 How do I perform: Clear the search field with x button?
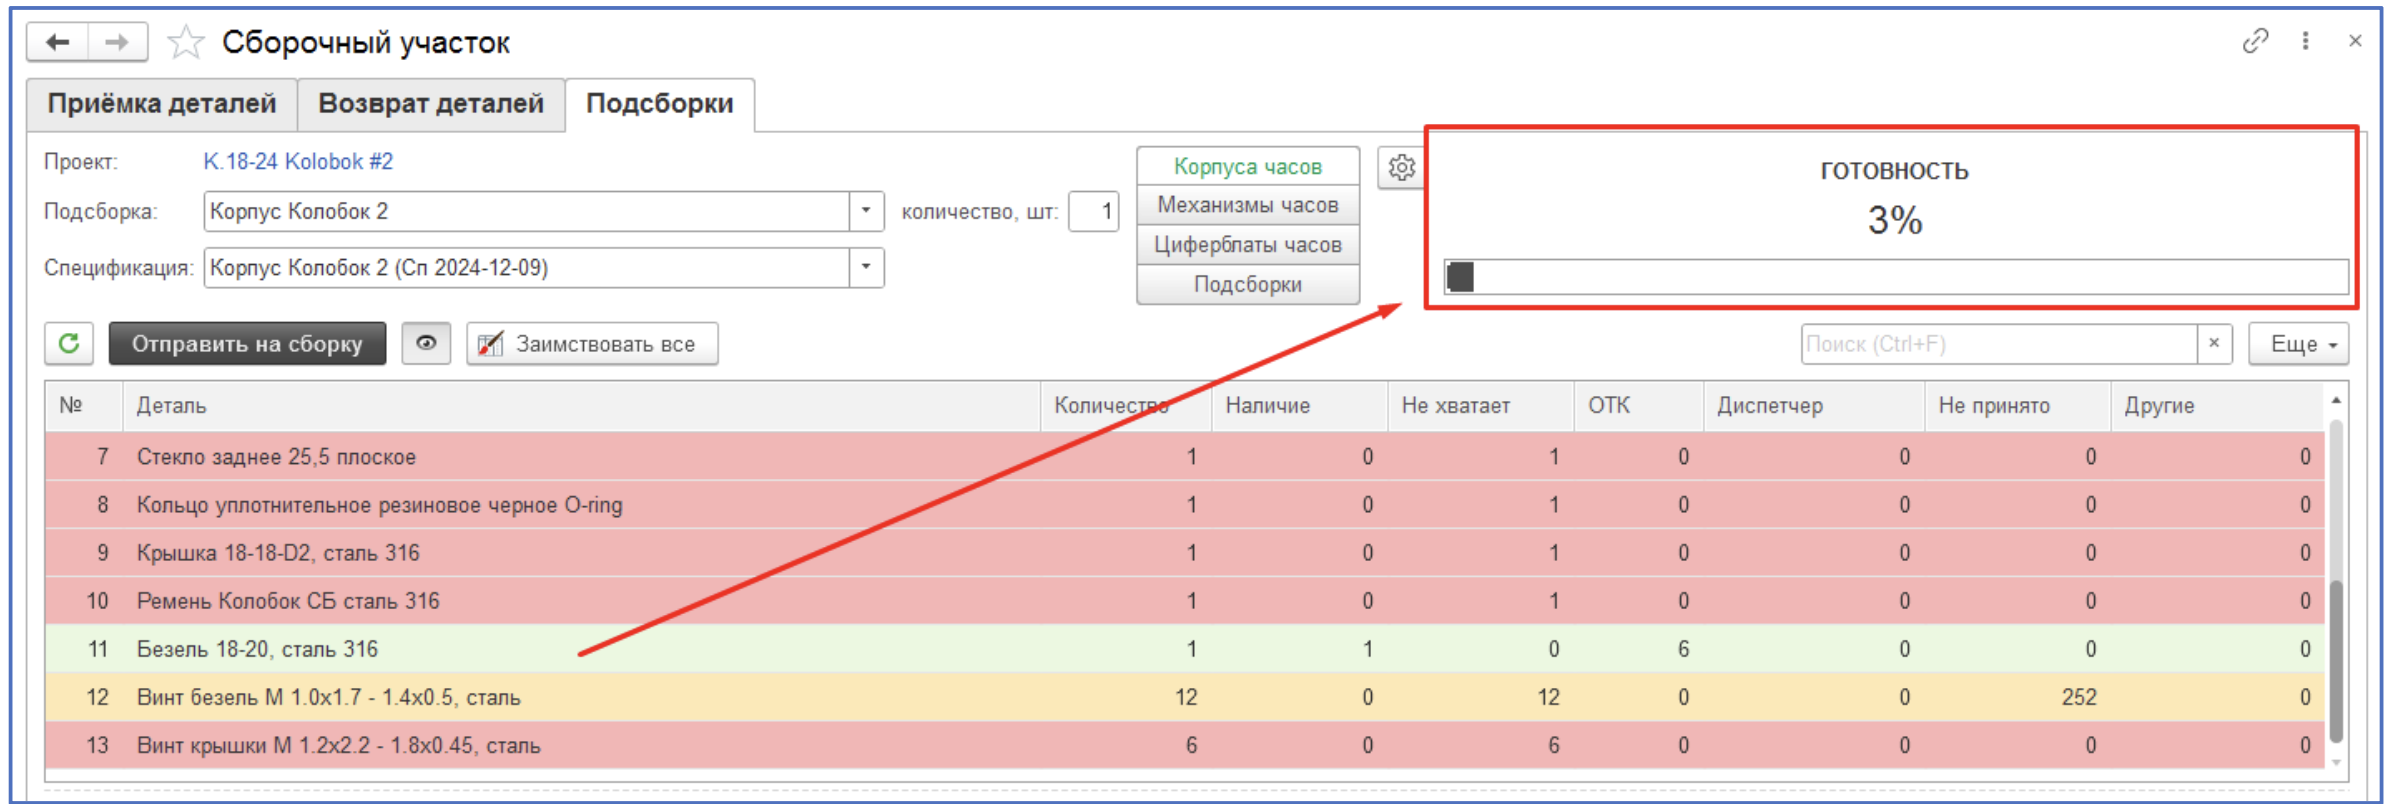pos(2214,344)
